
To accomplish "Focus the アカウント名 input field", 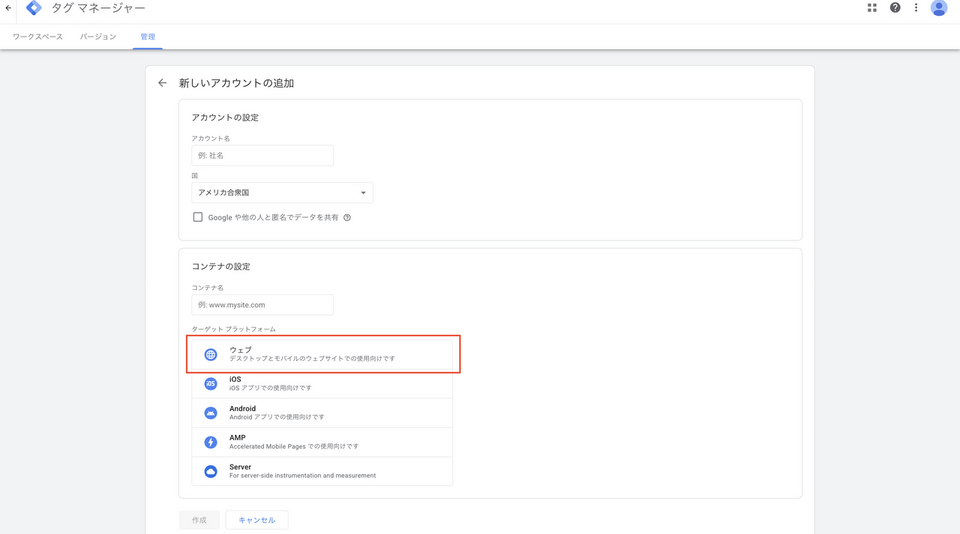I will pos(262,156).
